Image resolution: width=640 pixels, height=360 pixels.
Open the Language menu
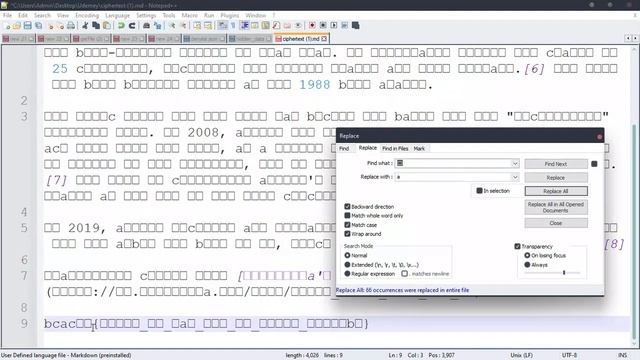click(x=117, y=16)
